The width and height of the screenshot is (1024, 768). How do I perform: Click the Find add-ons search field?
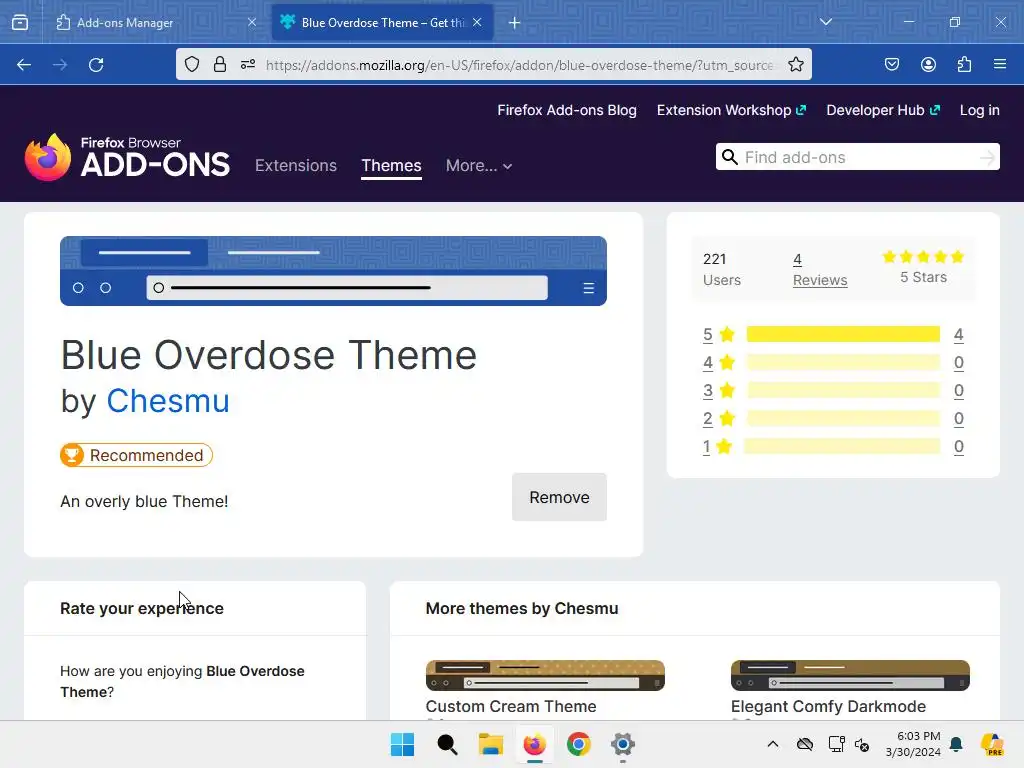pyautogui.click(x=857, y=157)
